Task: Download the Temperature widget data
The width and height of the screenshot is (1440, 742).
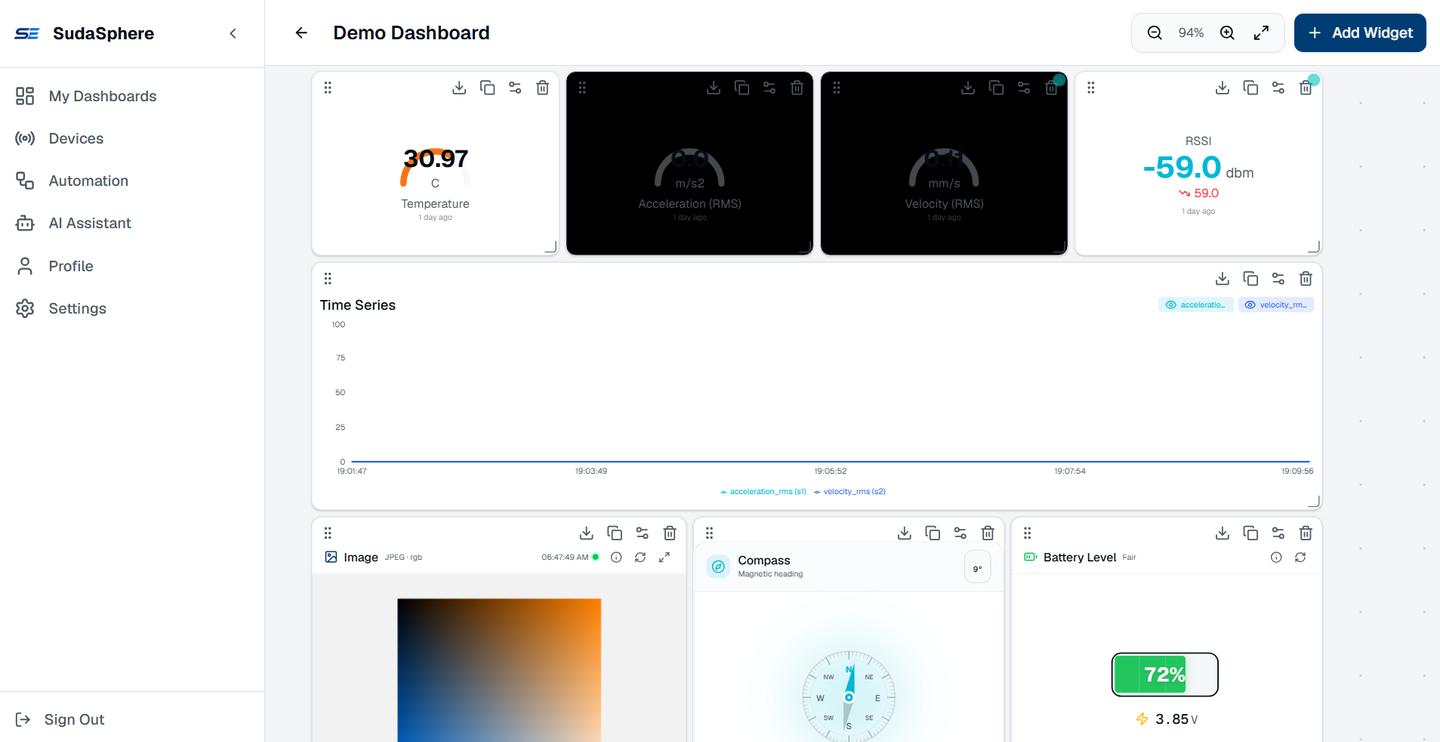Action: [459, 88]
